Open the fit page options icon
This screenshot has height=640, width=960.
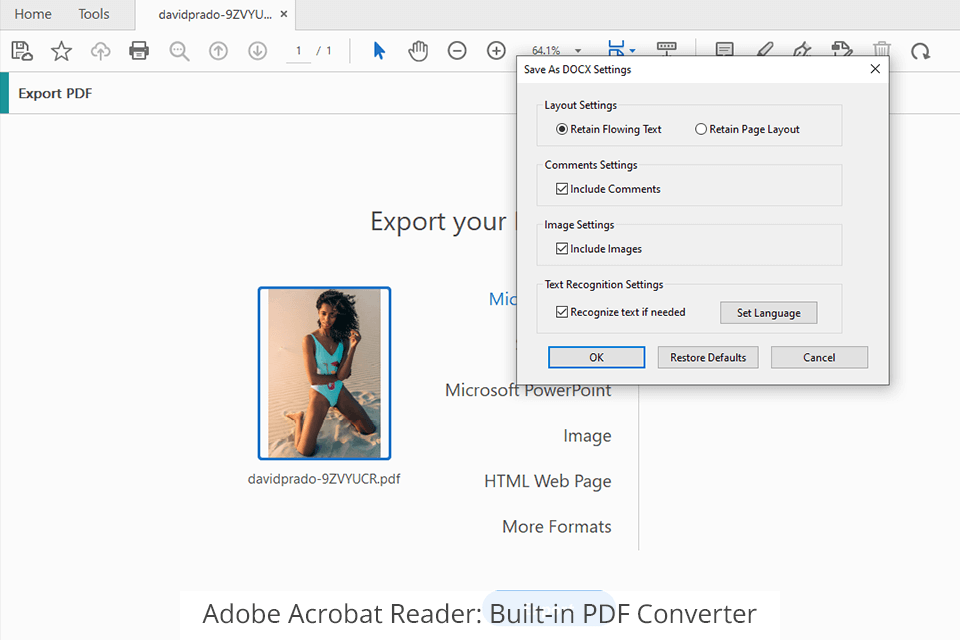point(620,48)
